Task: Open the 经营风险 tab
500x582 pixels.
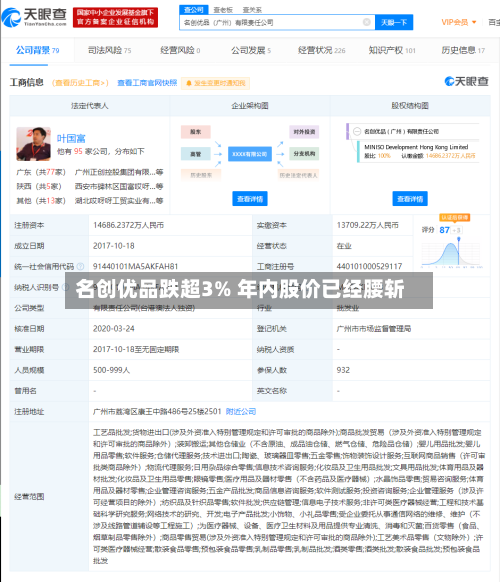Action: 180,50
